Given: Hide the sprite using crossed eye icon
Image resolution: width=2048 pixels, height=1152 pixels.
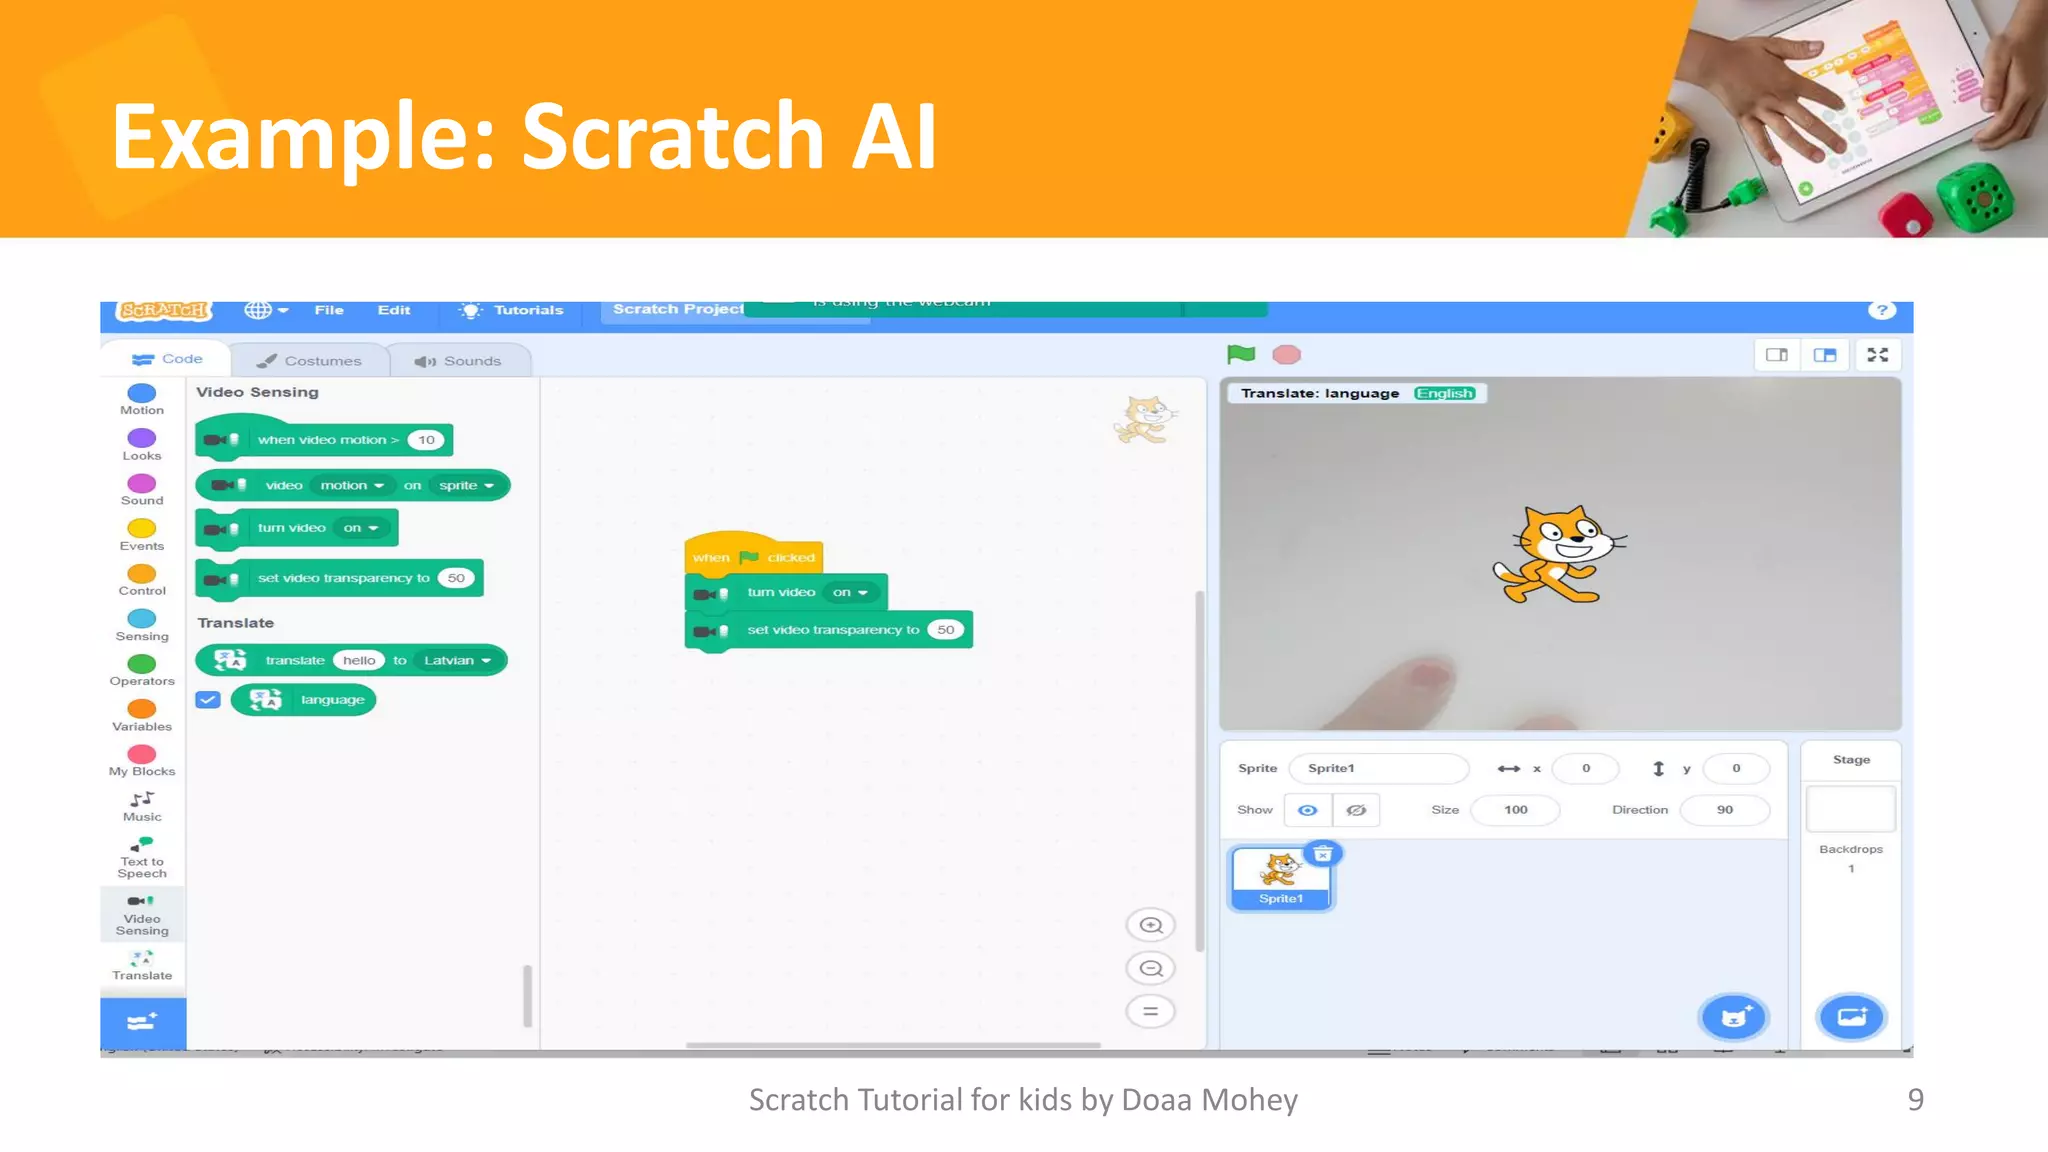Looking at the screenshot, I should pos(1356,810).
